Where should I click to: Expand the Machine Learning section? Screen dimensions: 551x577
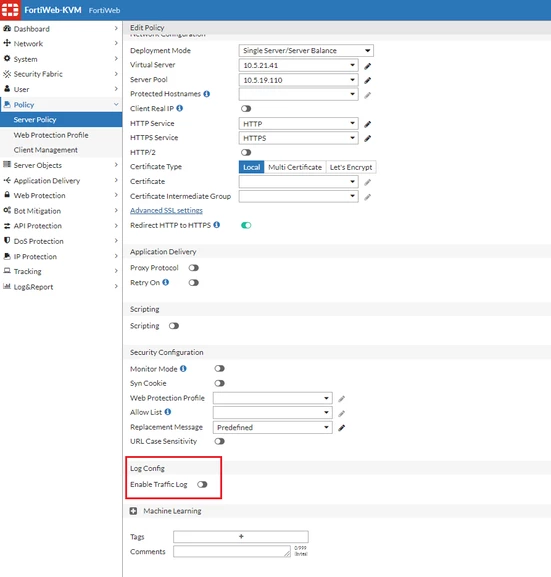click(133, 511)
